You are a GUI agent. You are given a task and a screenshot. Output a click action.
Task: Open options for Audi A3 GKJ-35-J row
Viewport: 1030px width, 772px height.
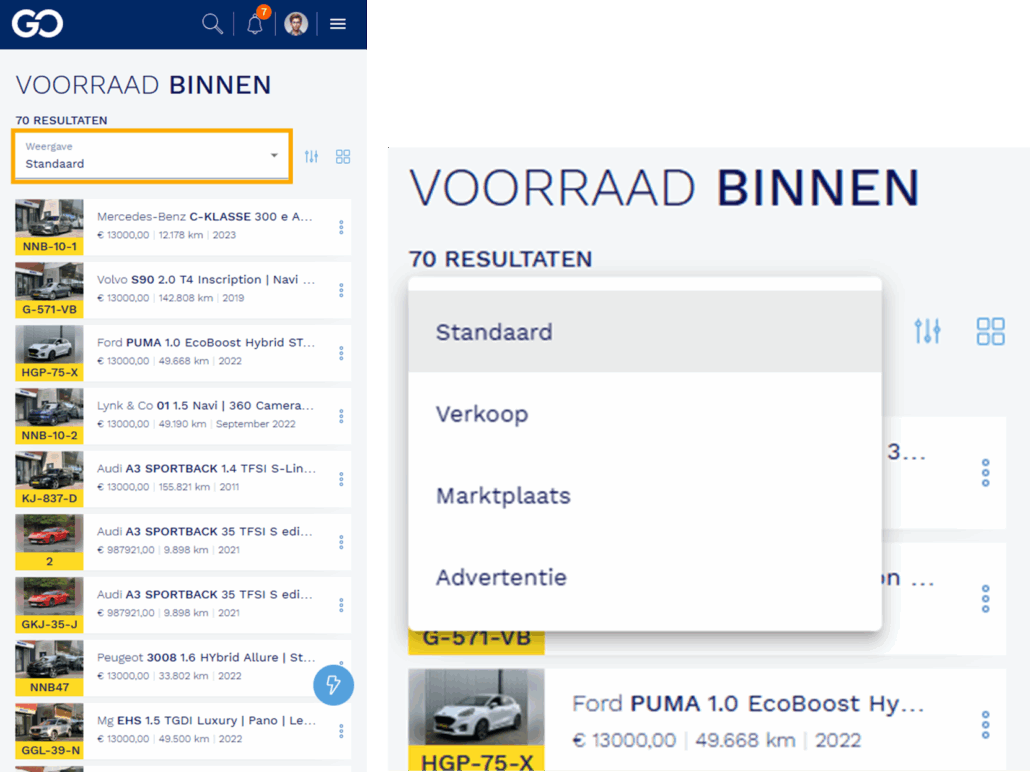tap(341, 605)
